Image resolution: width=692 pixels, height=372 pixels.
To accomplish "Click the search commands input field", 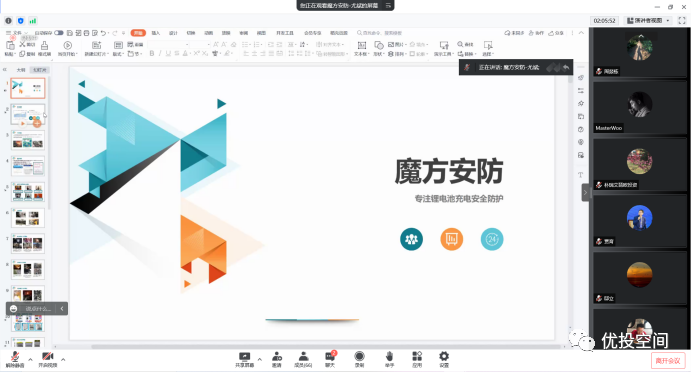I will point(381,33).
